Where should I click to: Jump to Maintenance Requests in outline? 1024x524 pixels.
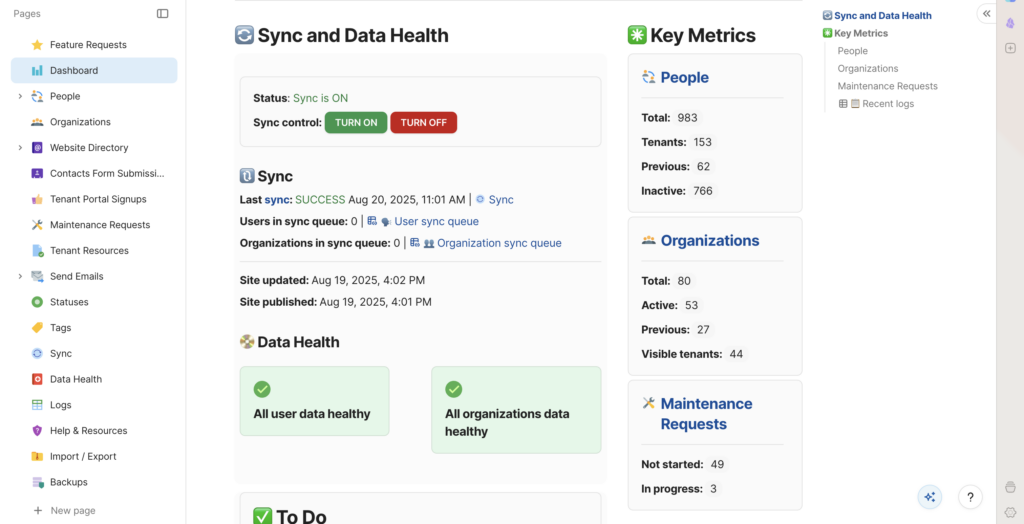pos(888,86)
